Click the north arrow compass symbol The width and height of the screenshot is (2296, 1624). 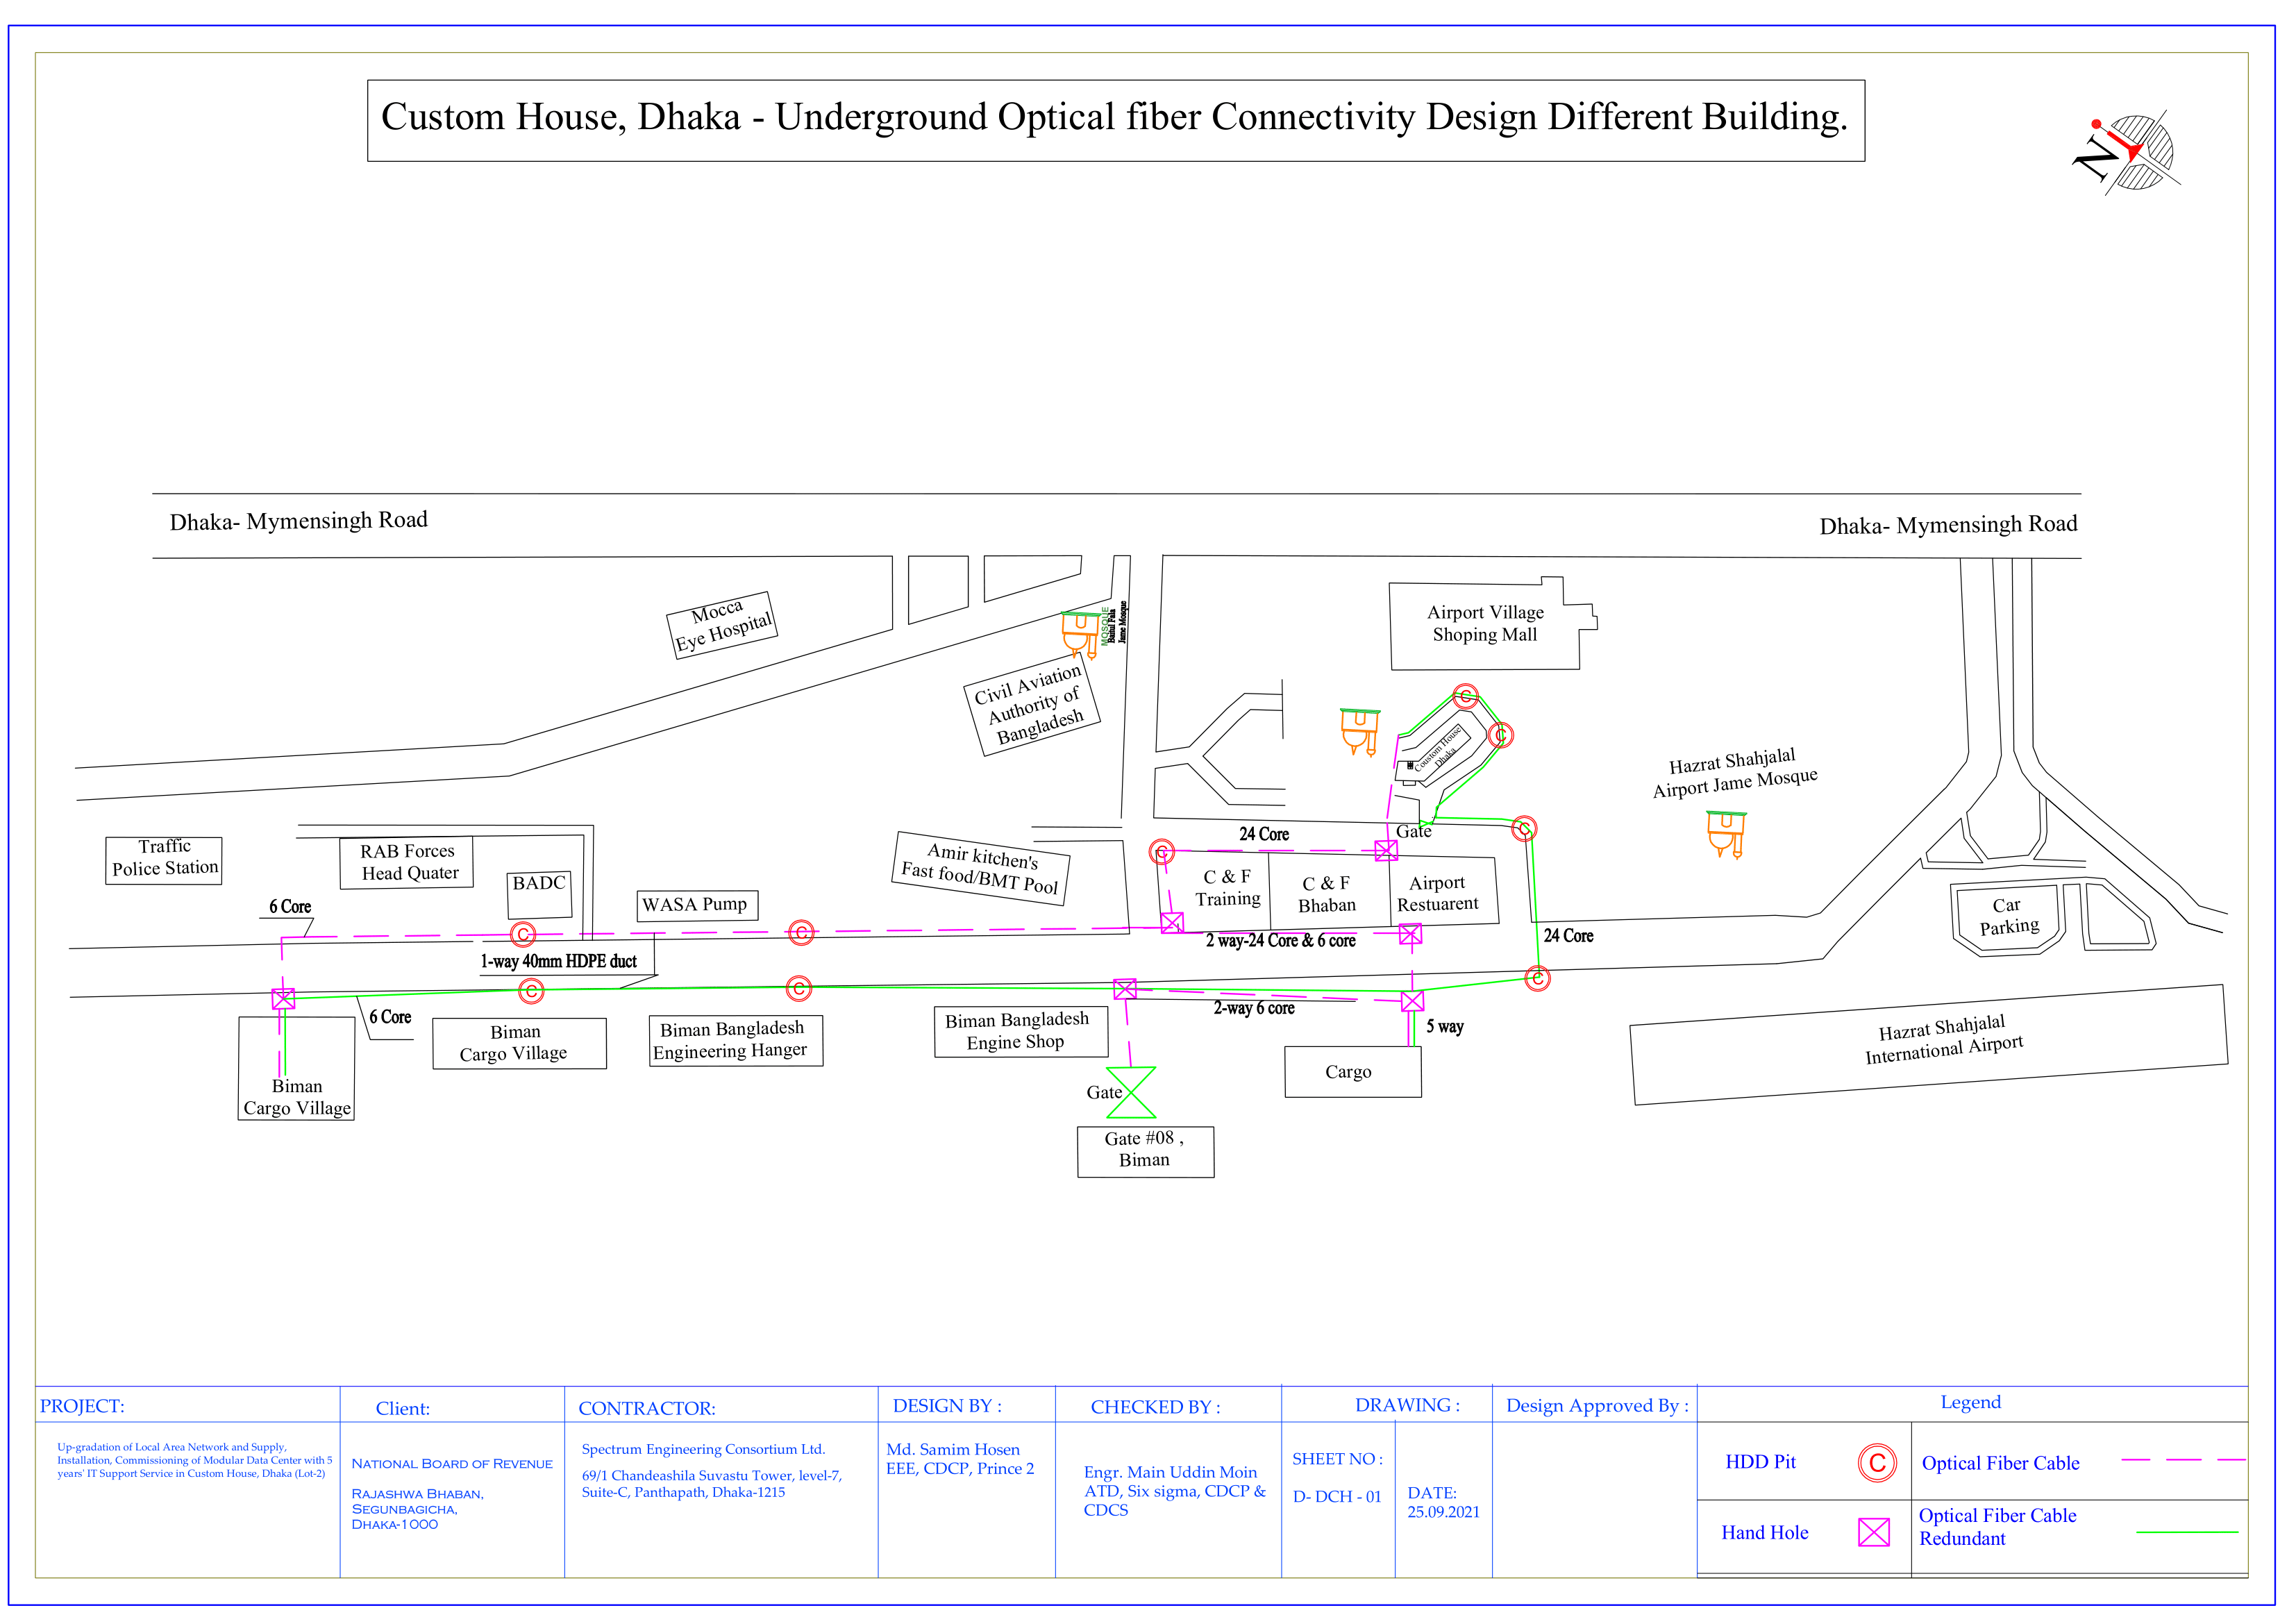coord(2129,153)
